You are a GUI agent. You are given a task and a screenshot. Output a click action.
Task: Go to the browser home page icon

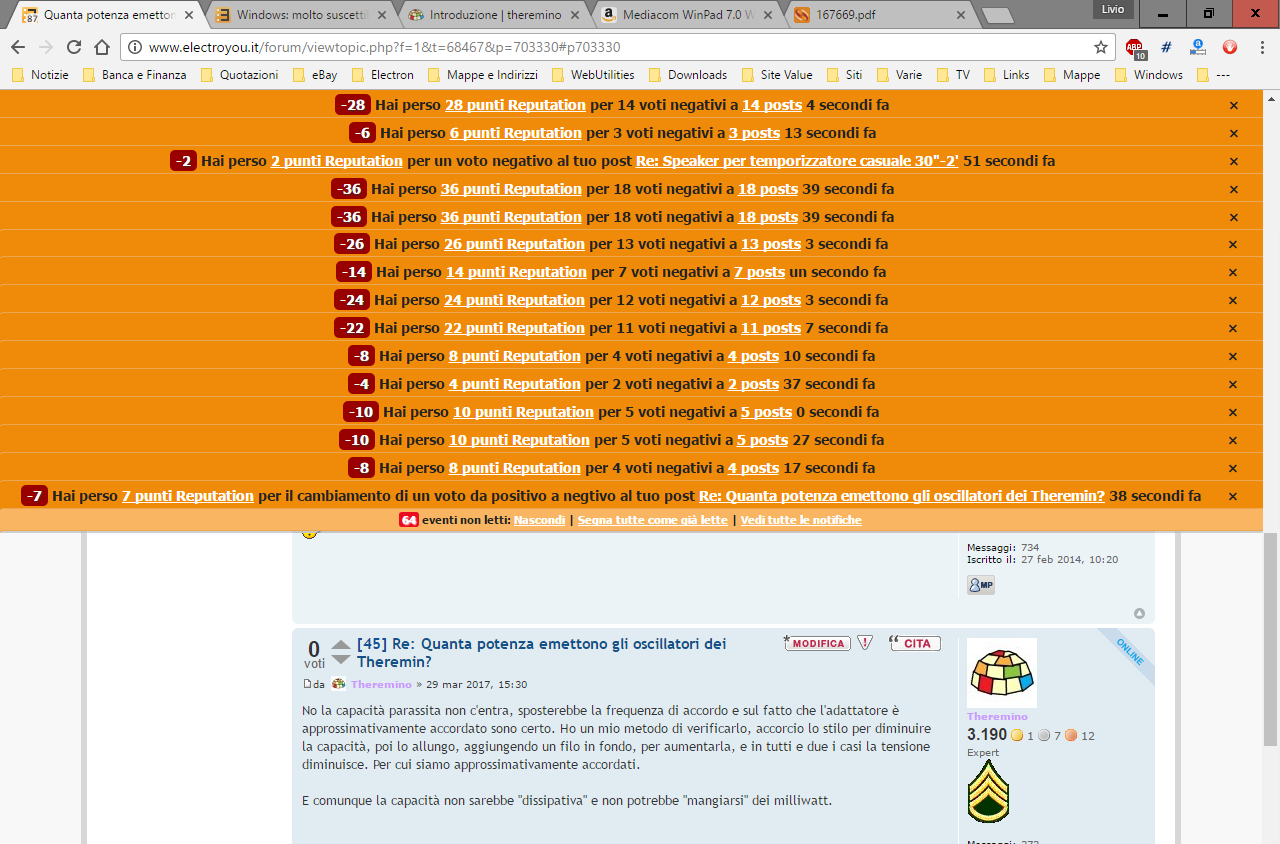point(102,47)
